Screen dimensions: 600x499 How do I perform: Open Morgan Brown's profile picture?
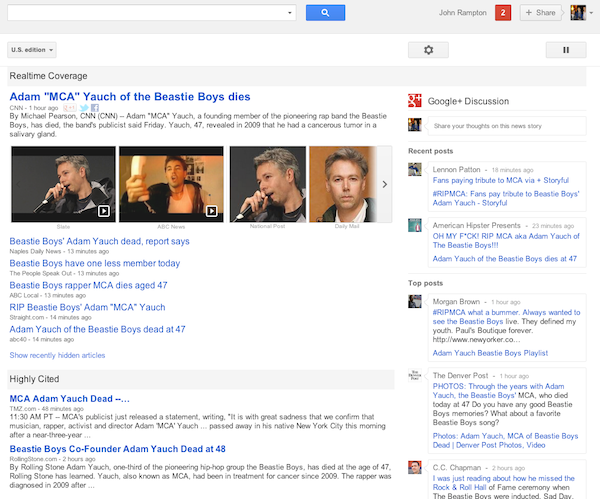point(415,301)
